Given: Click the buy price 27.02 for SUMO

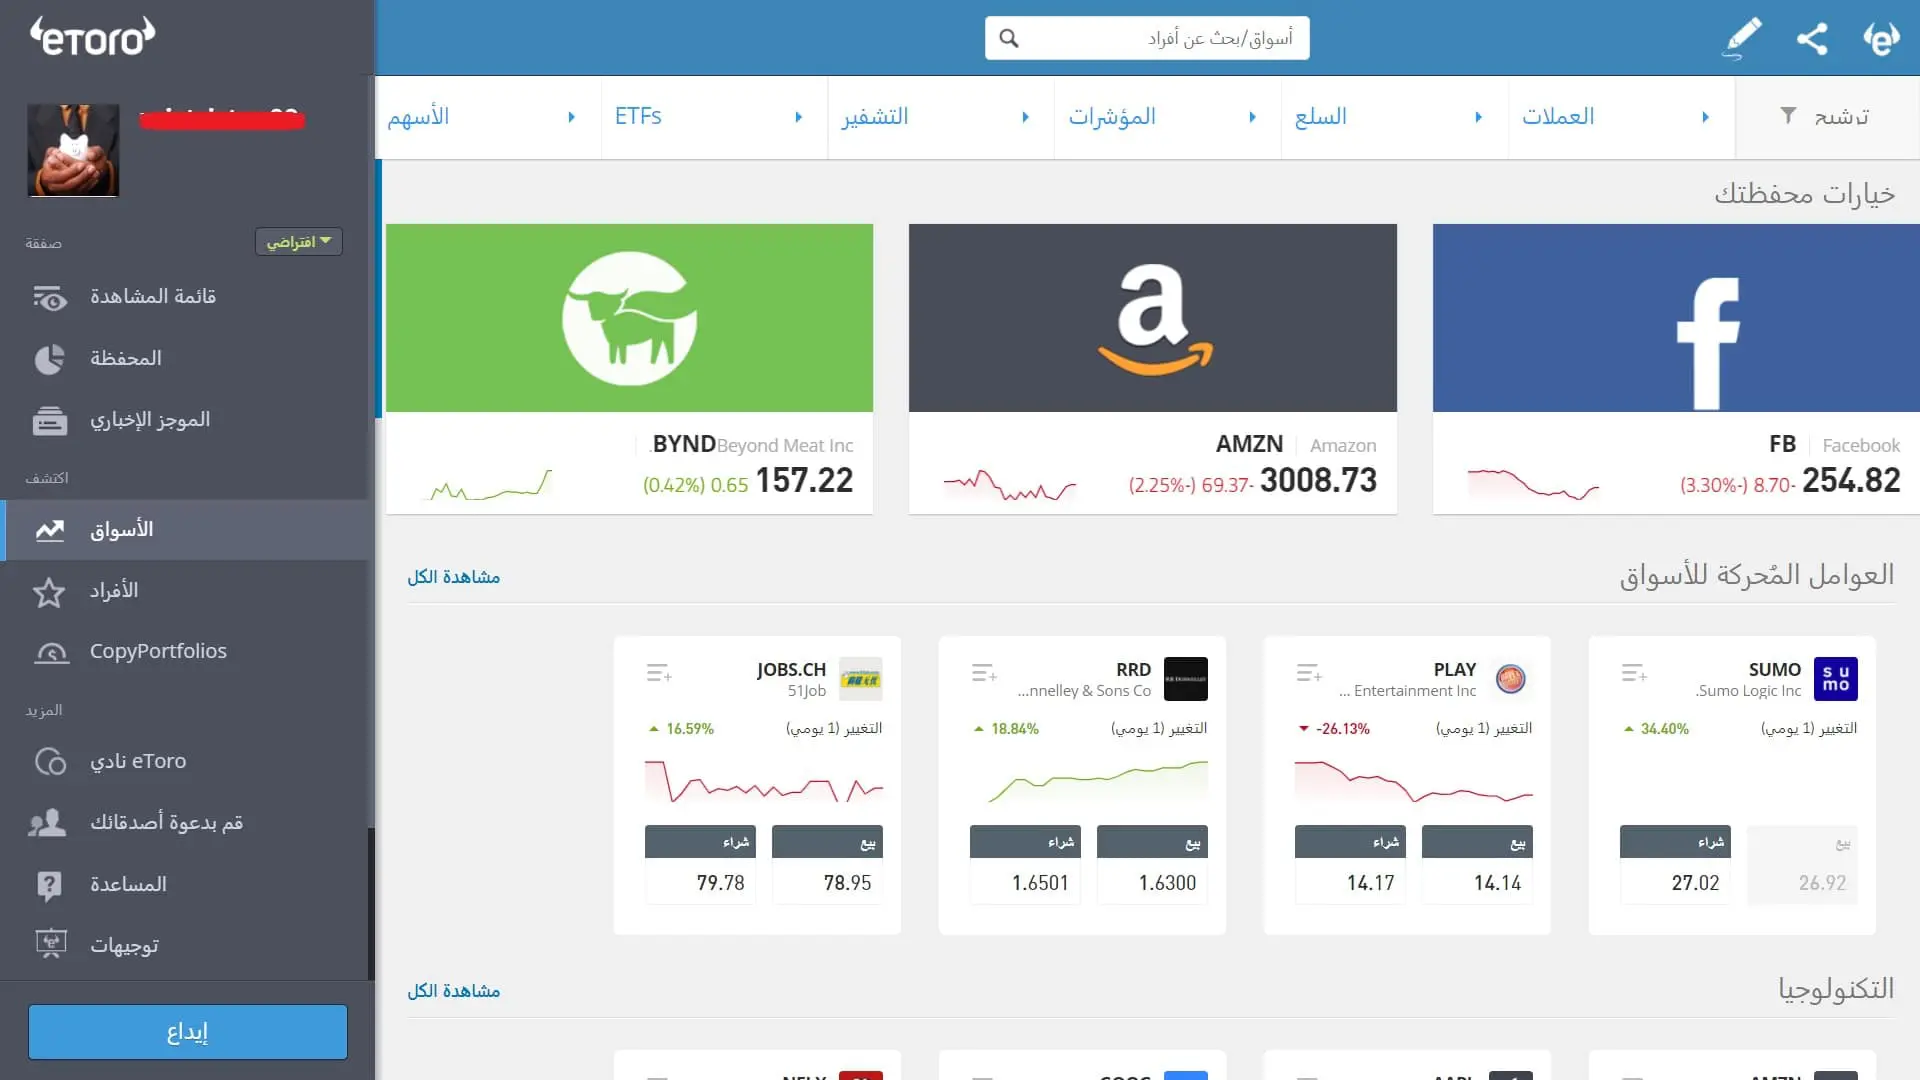Looking at the screenshot, I should click(x=1695, y=883).
